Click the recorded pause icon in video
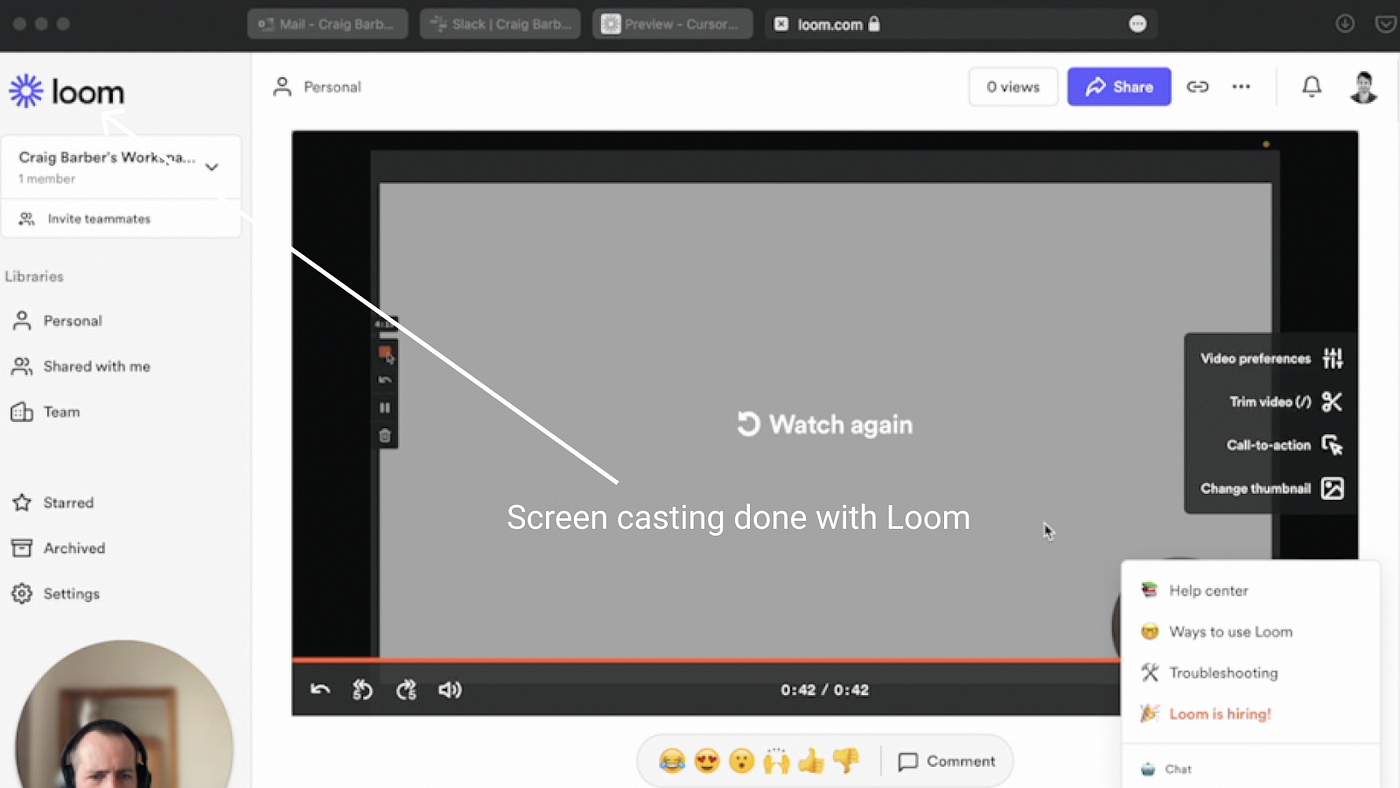 tap(385, 408)
